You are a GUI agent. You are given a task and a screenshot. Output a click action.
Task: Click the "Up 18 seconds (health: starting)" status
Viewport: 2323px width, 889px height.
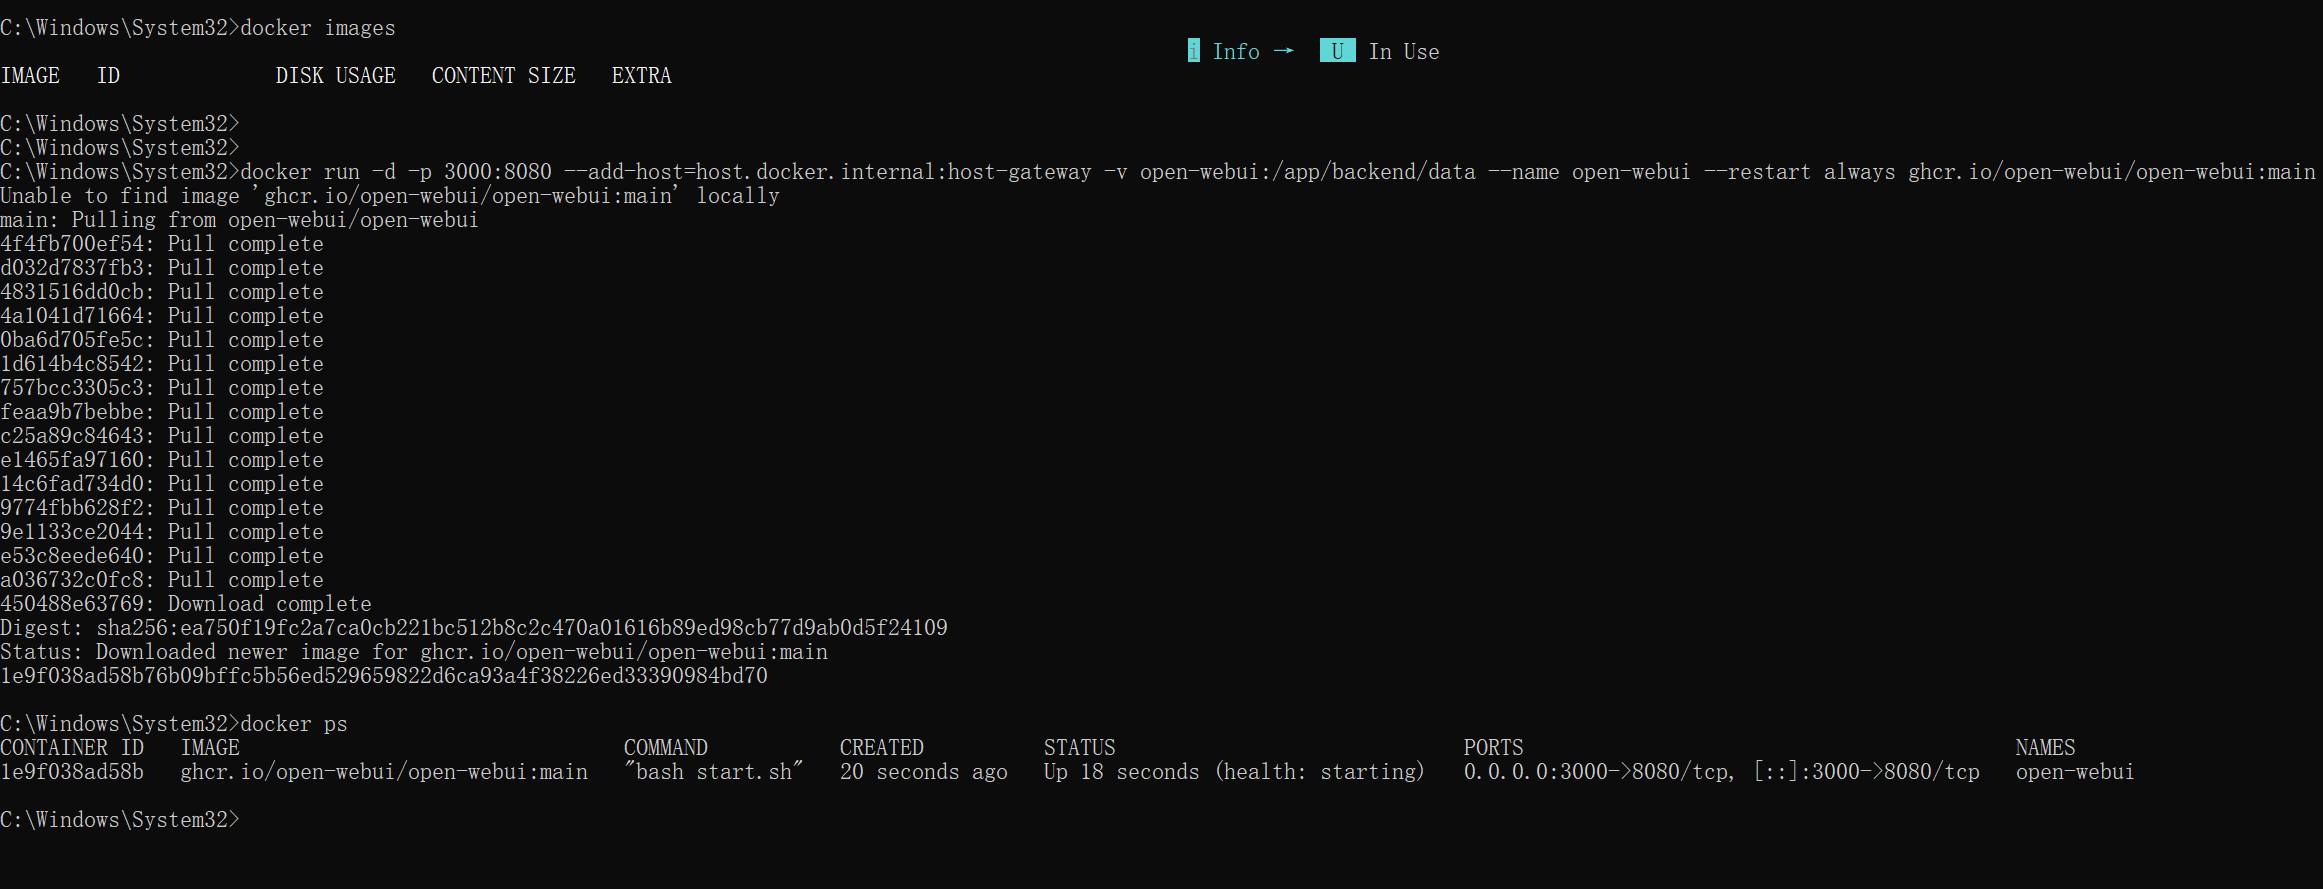[x=1234, y=772]
